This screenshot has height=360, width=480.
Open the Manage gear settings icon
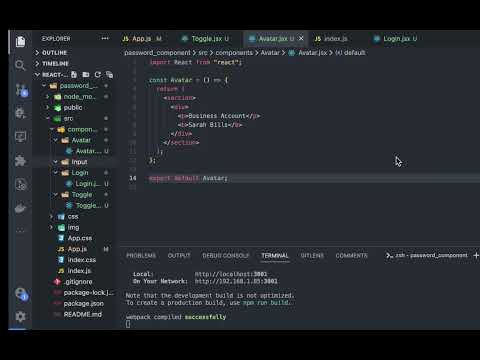(x=20, y=316)
